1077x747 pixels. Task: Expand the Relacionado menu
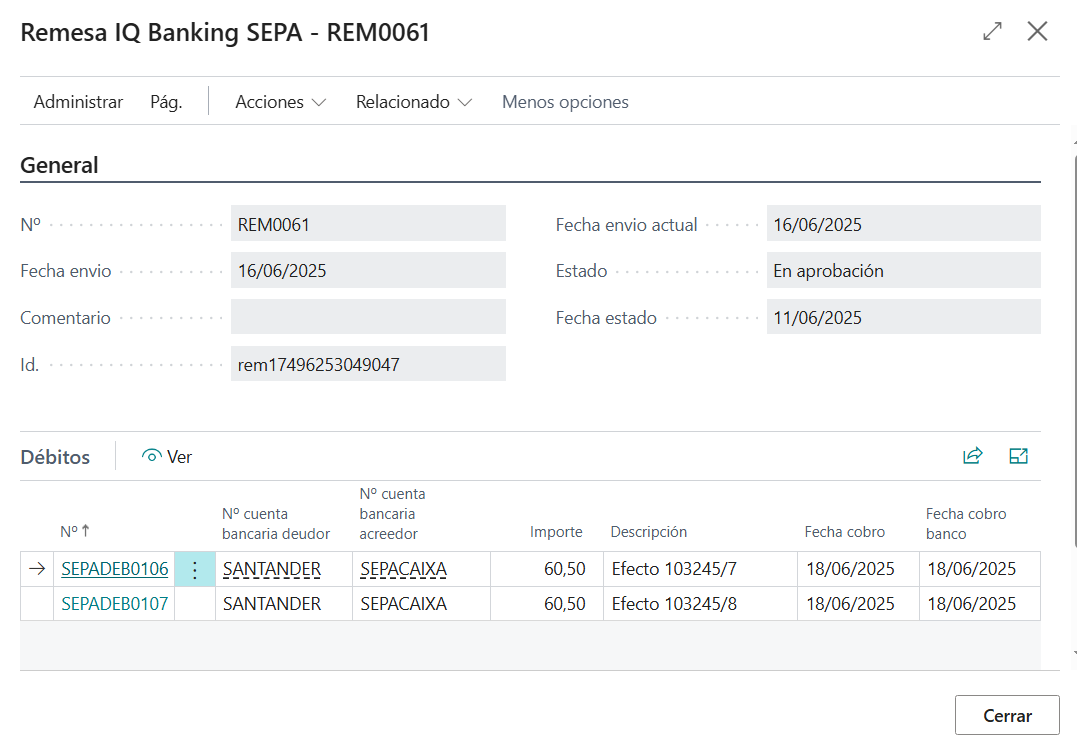[413, 102]
